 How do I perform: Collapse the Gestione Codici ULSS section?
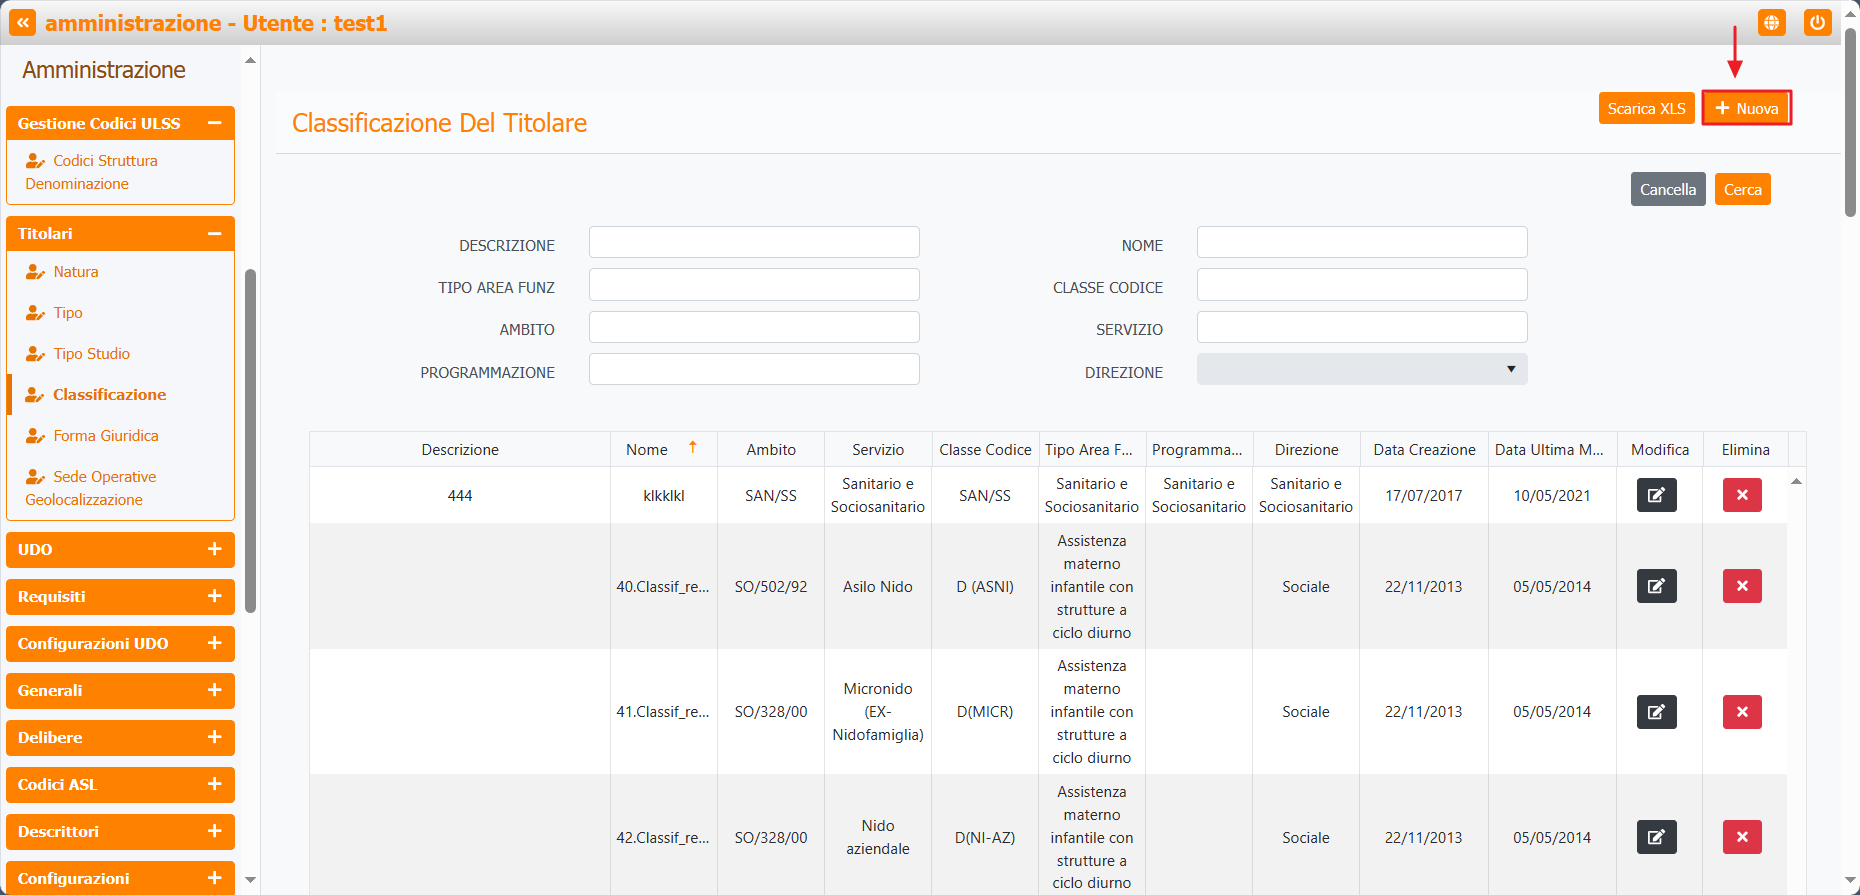point(214,123)
